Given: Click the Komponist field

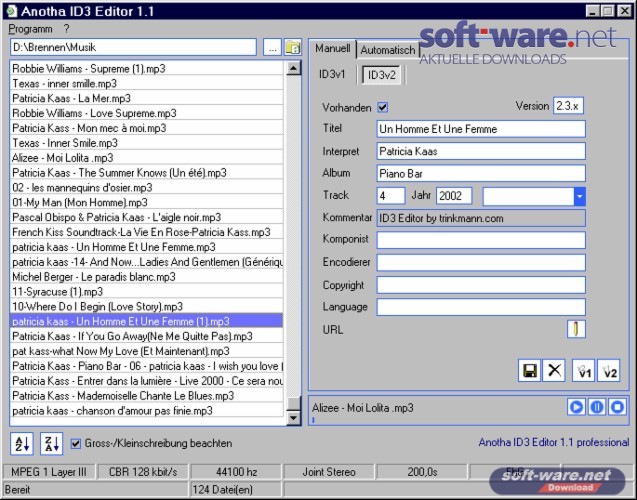Looking at the screenshot, I should pyautogui.click(x=481, y=240).
